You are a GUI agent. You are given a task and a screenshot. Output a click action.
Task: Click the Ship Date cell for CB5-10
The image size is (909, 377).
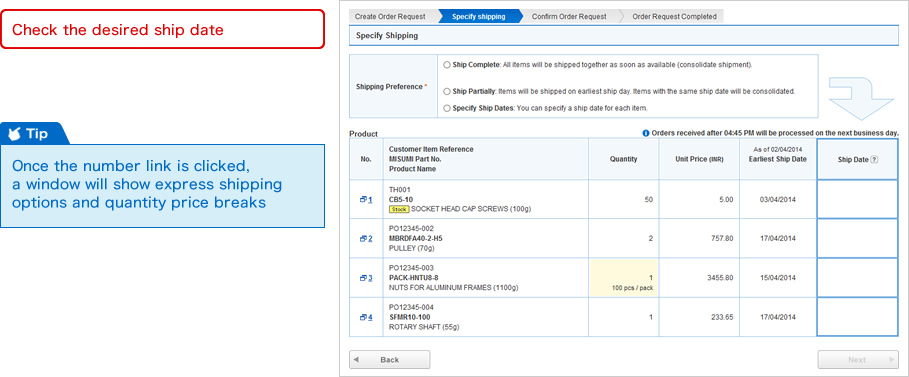click(857, 199)
